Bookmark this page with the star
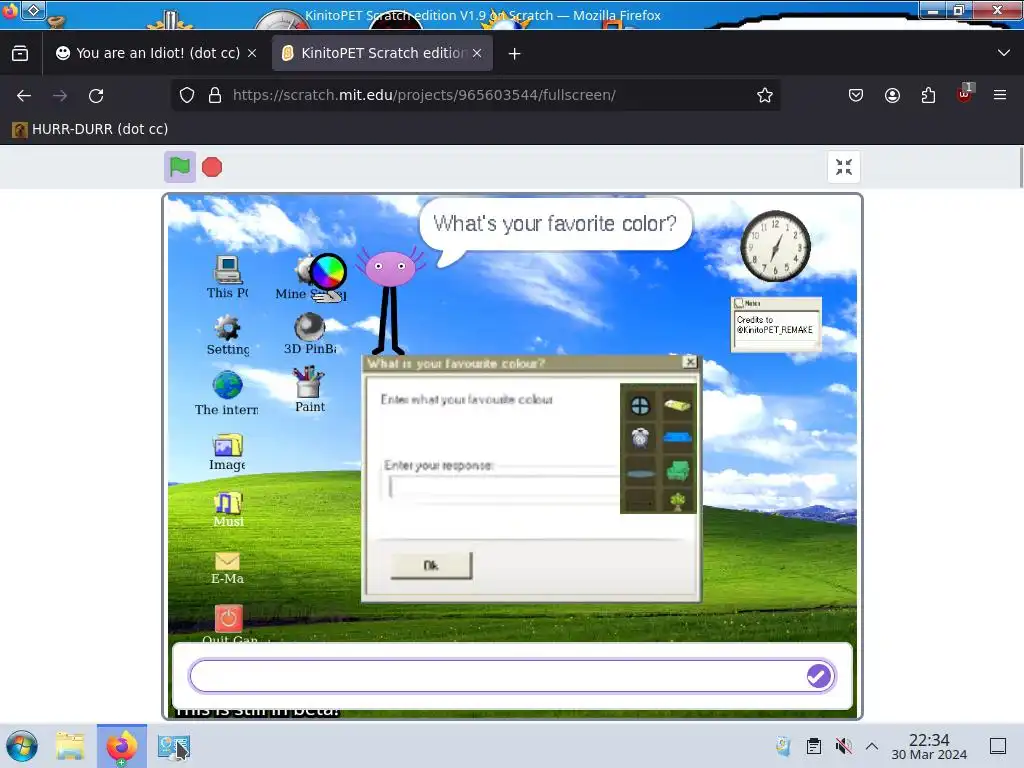 coord(765,95)
